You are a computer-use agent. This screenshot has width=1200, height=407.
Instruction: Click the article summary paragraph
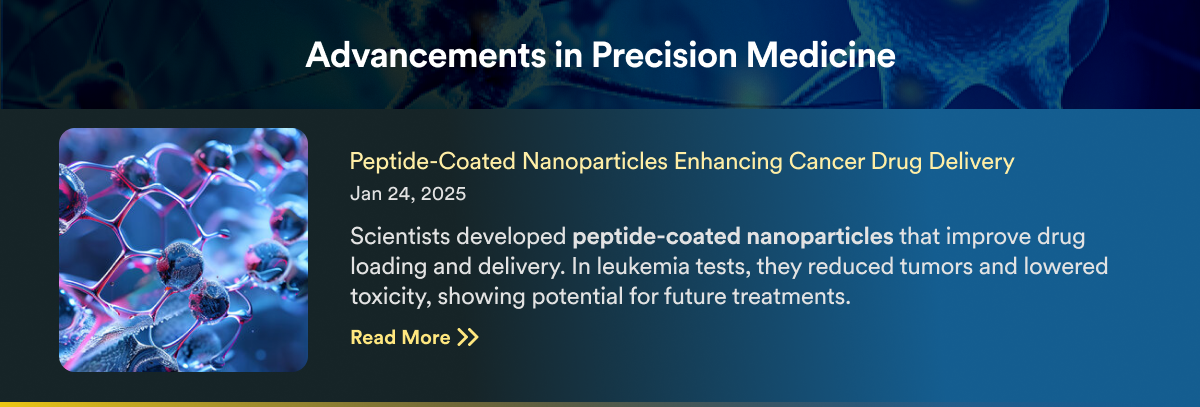pos(729,267)
